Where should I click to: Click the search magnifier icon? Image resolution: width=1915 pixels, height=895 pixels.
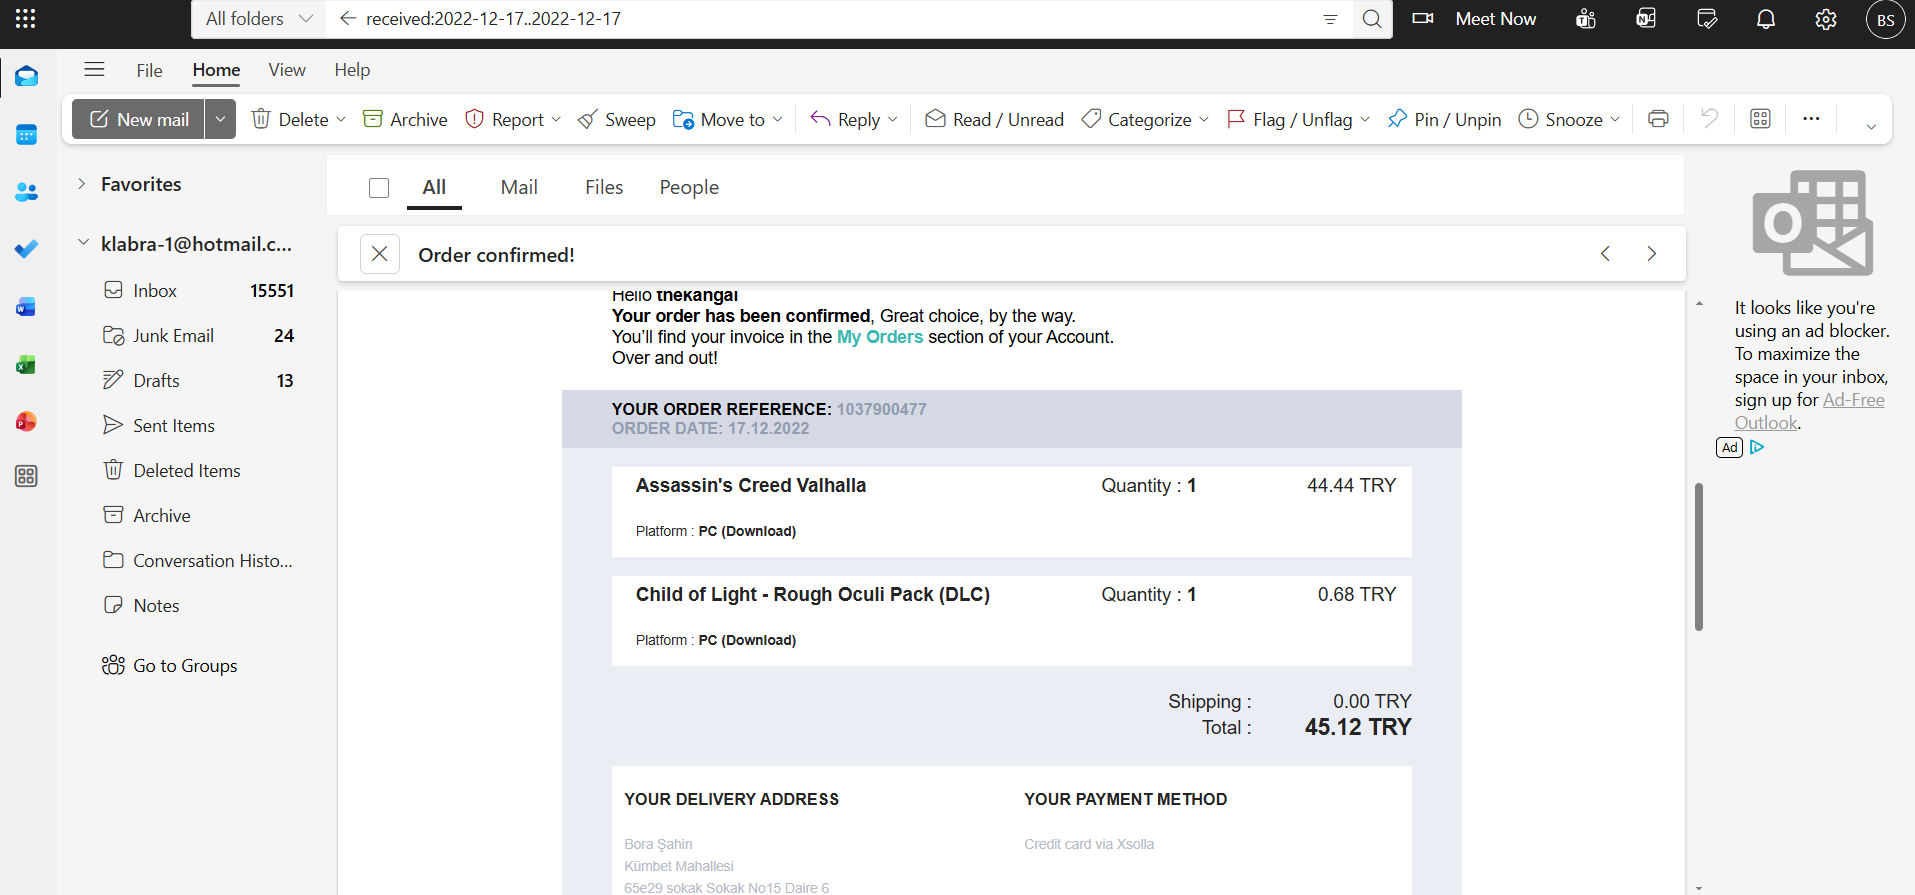[x=1372, y=19]
